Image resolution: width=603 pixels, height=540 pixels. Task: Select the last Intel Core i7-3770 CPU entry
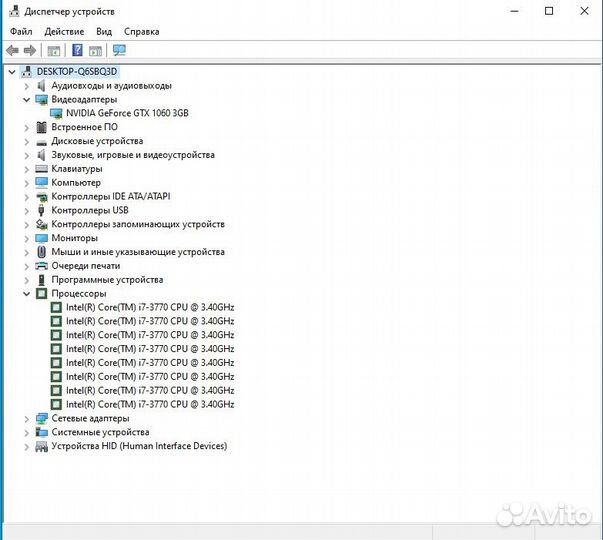click(x=150, y=404)
